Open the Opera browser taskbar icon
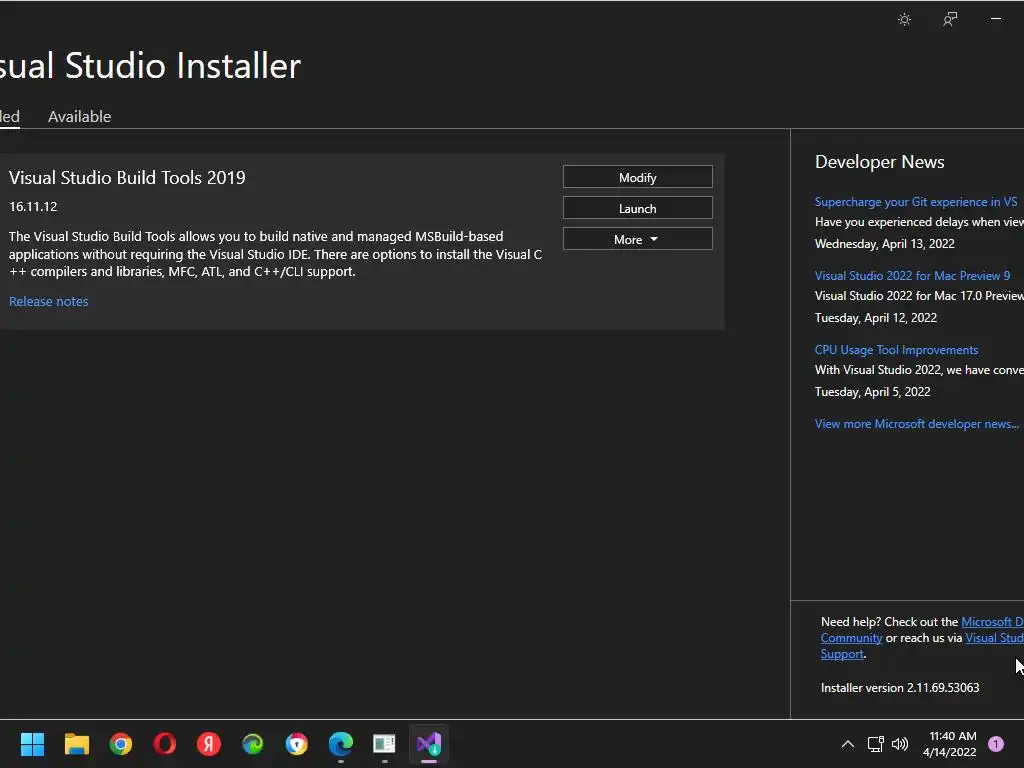The height and width of the screenshot is (768, 1024). coord(165,744)
